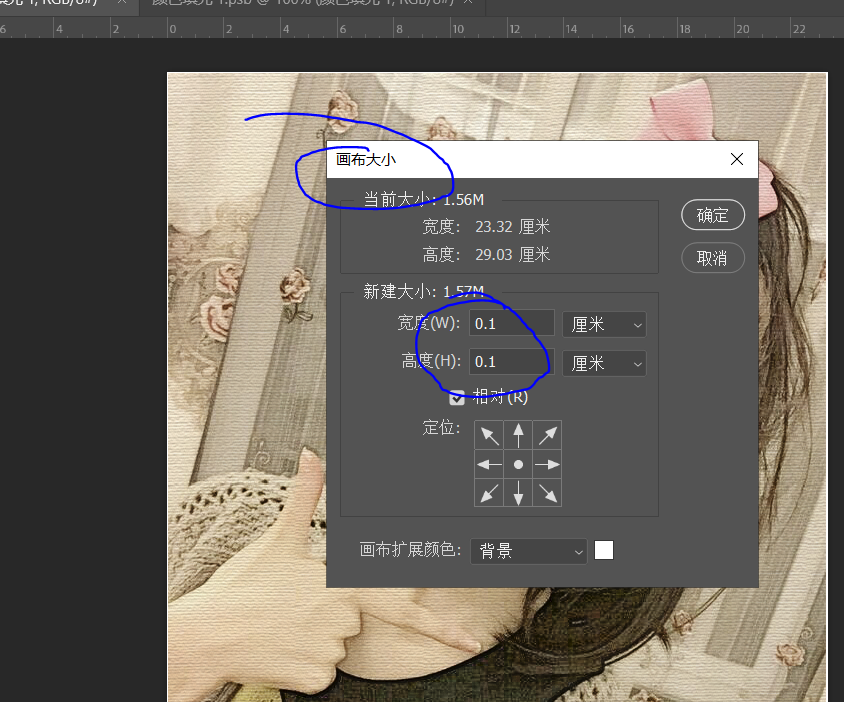Screen dimensions: 844x702
Task: Open the height unit 厘米 dropdown
Action: point(604,363)
